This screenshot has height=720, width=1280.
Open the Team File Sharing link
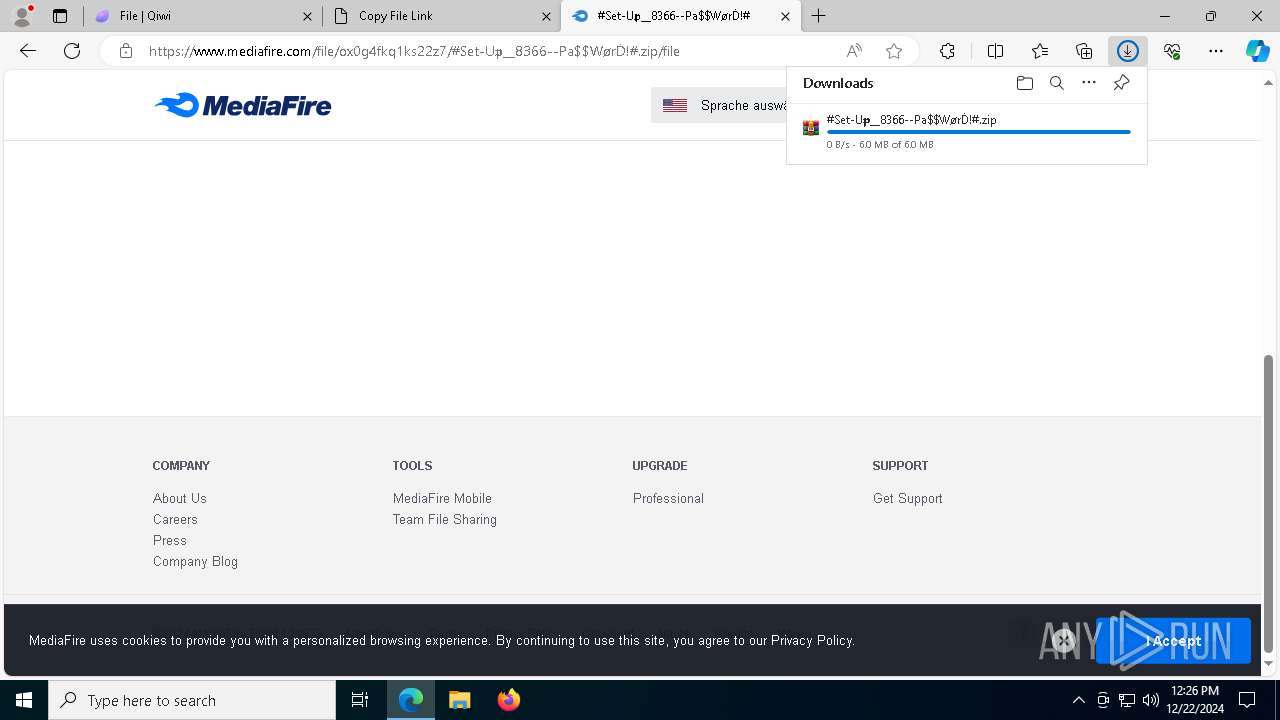click(445, 519)
